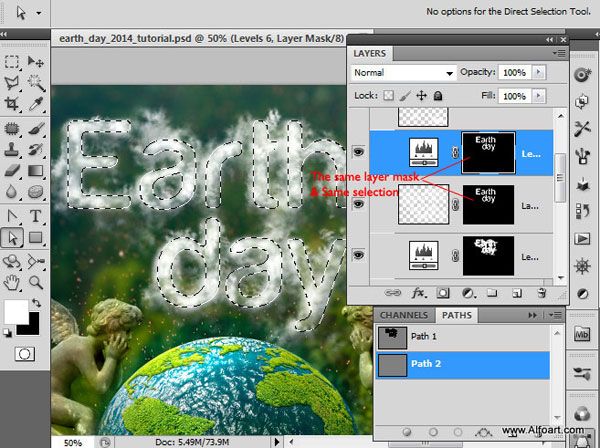Reset default foreground and background colors
Screen dimensions: 600x448
coord(7,333)
